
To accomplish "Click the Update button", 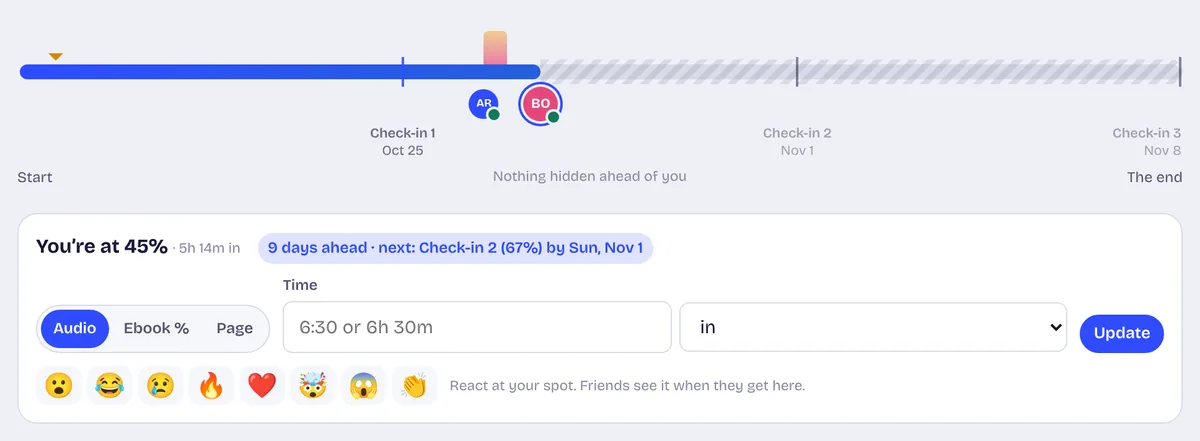I will [1122, 332].
